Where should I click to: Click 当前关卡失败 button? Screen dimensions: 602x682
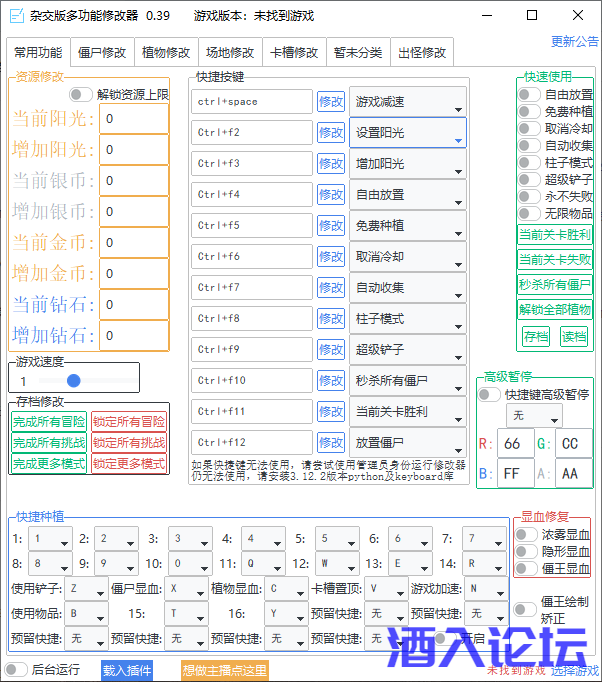coord(555,260)
